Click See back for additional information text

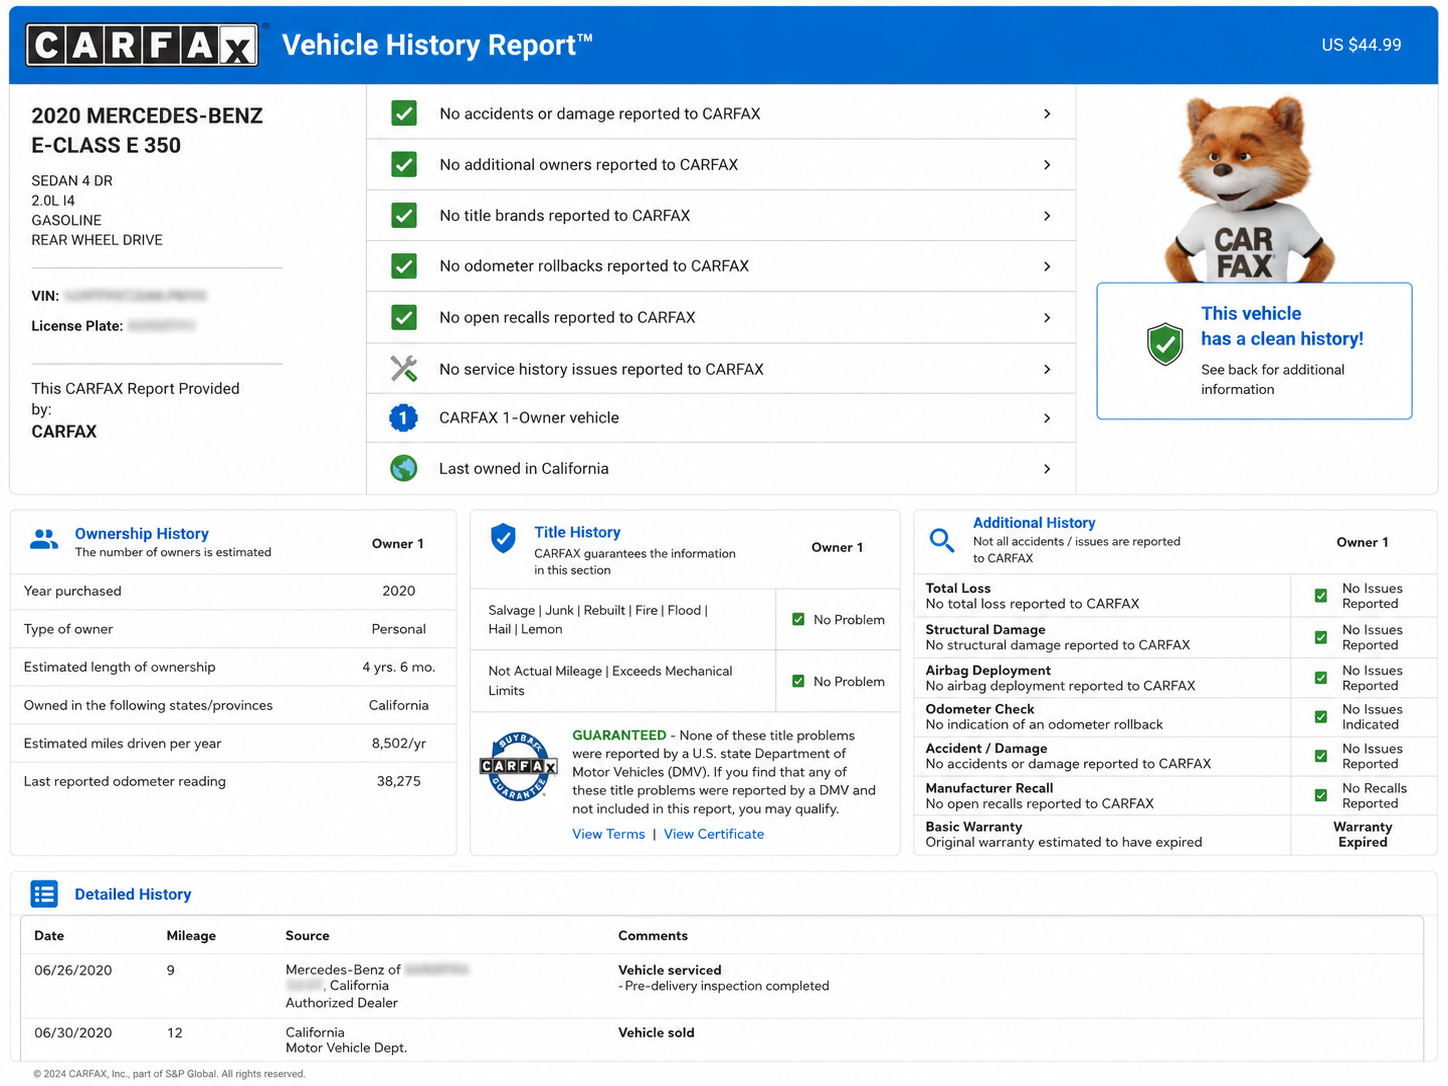tap(1273, 379)
